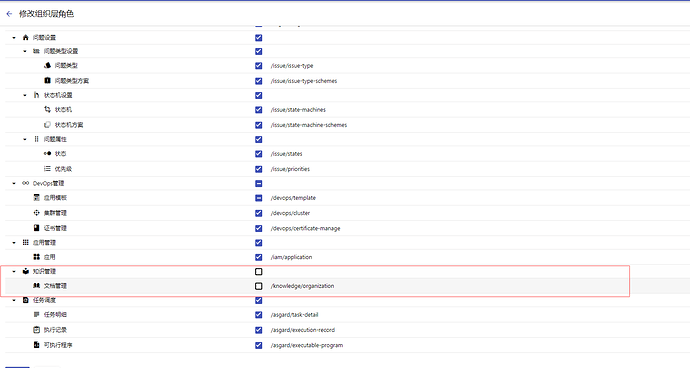Click the icon next to 问题类型方案
Image resolution: width=690 pixels, height=368 pixels.
[x=48, y=81]
